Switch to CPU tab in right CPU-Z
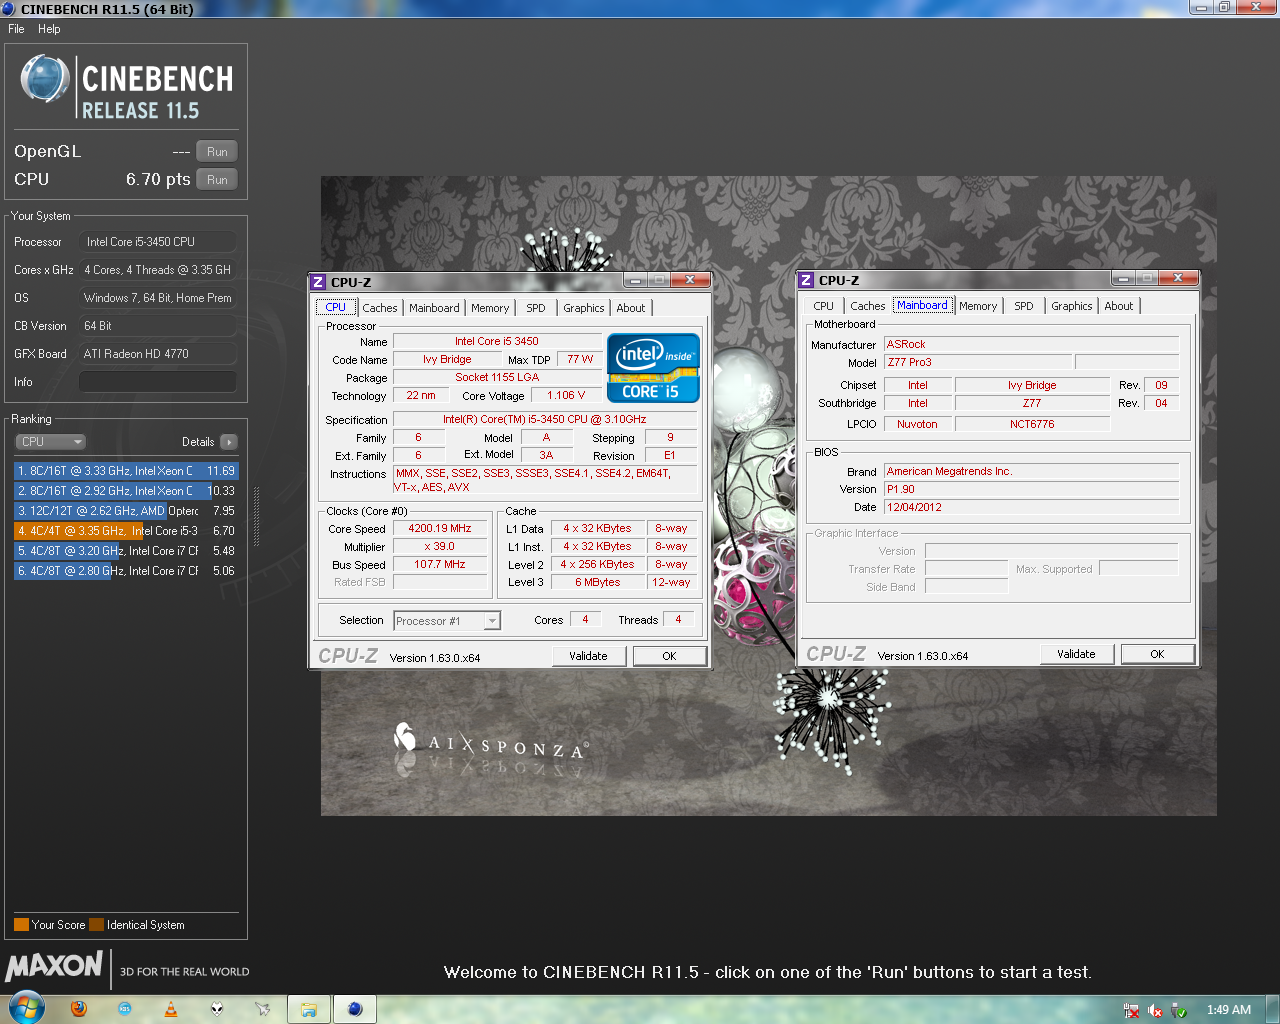This screenshot has height=1024, width=1280. pyautogui.click(x=824, y=306)
